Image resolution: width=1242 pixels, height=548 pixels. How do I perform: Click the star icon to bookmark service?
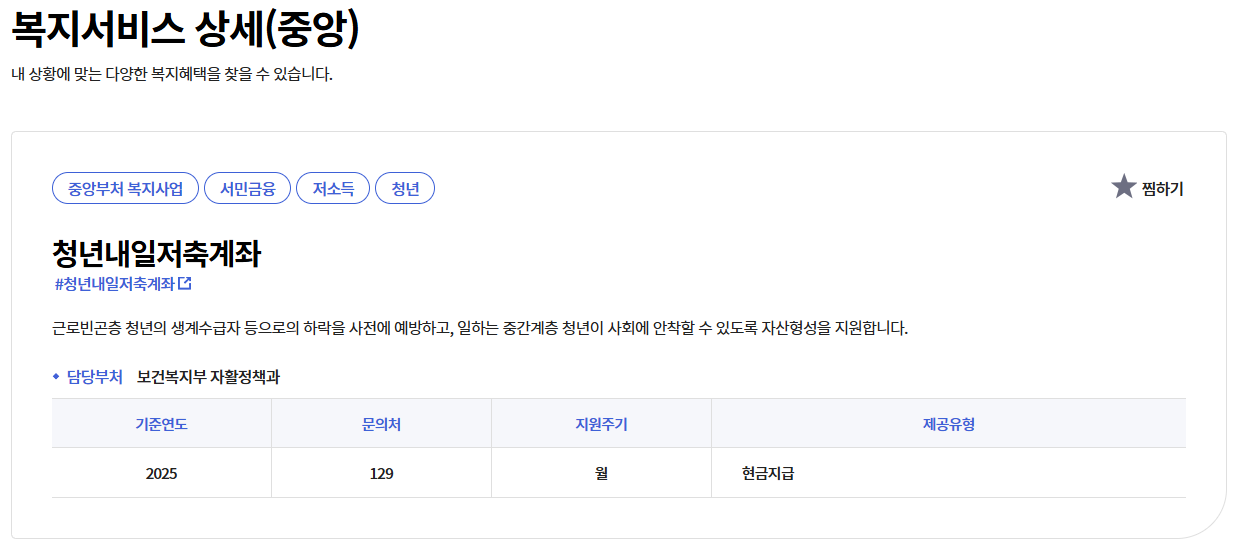pos(1123,187)
